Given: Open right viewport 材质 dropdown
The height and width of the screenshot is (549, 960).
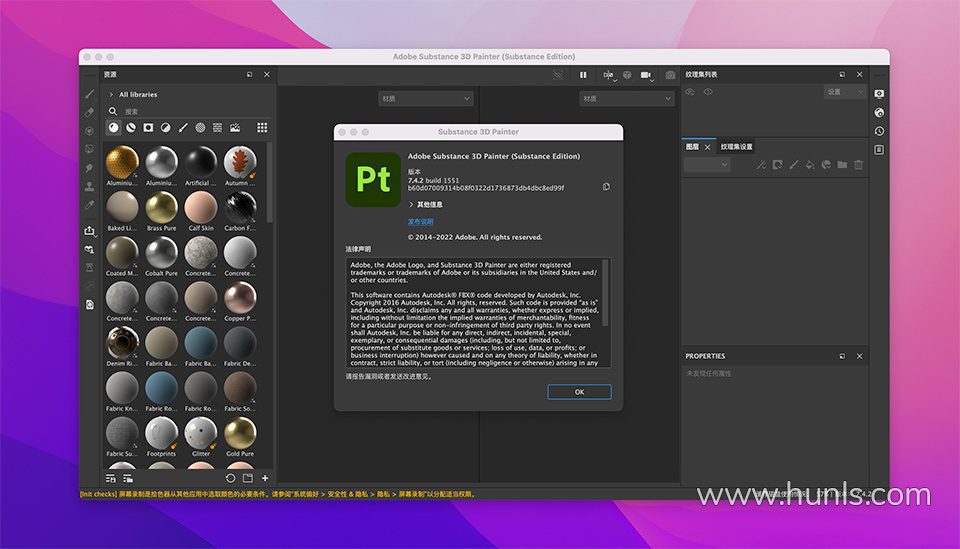Looking at the screenshot, I should pyautogui.click(x=627, y=99).
